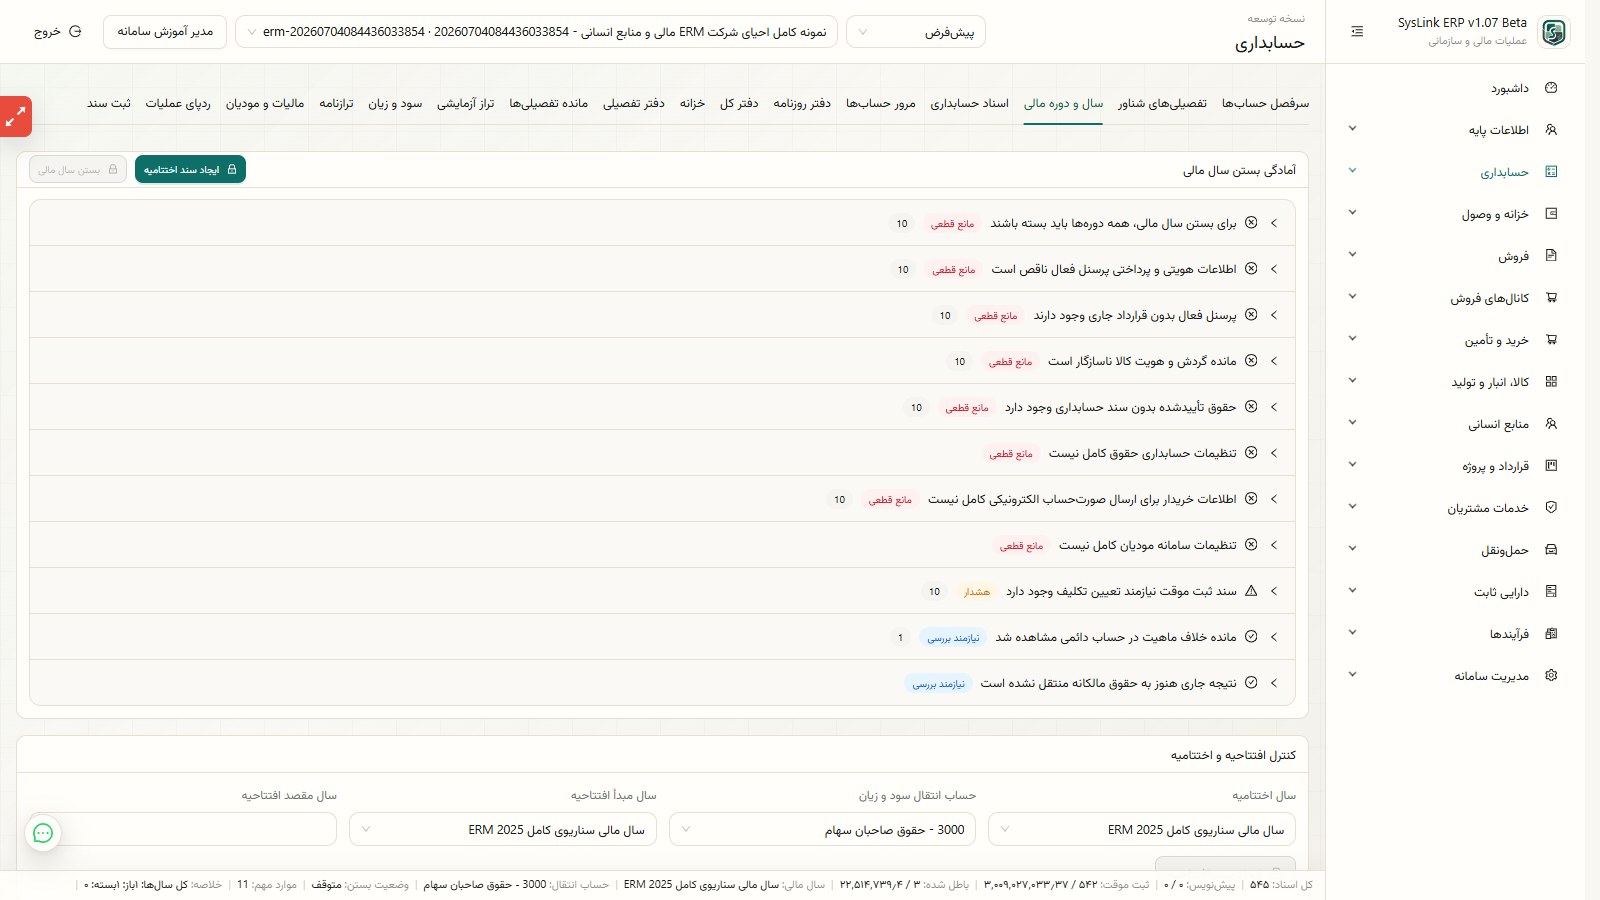This screenshot has width=1600, height=900.
Task: Click مدیر آموزش سامانه button
Action: 165,32
